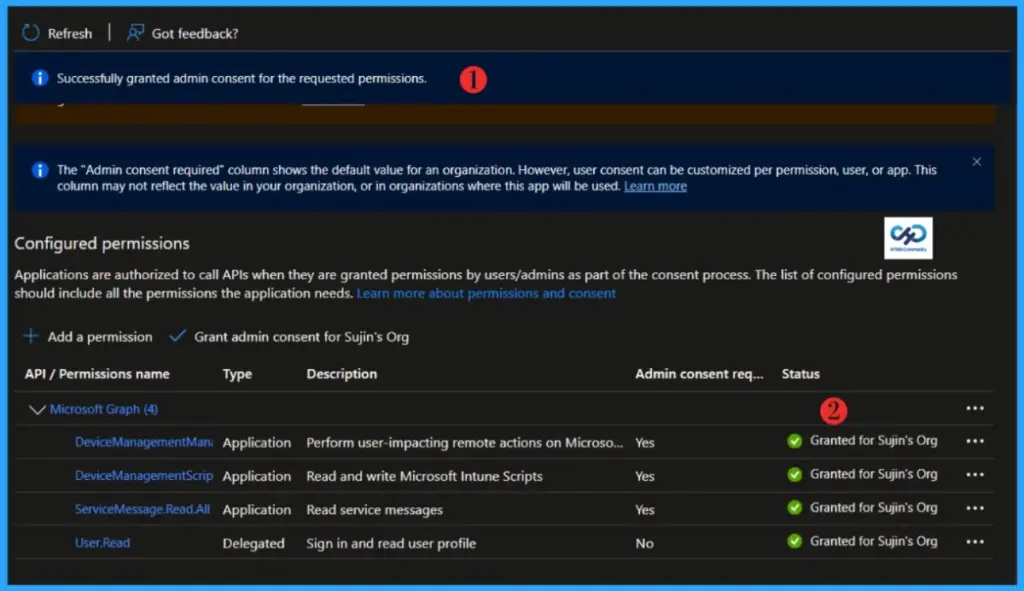This screenshot has width=1024, height=591.
Task: Open more options for DeviceManagementMana permission row
Action: pyautogui.click(x=975, y=441)
